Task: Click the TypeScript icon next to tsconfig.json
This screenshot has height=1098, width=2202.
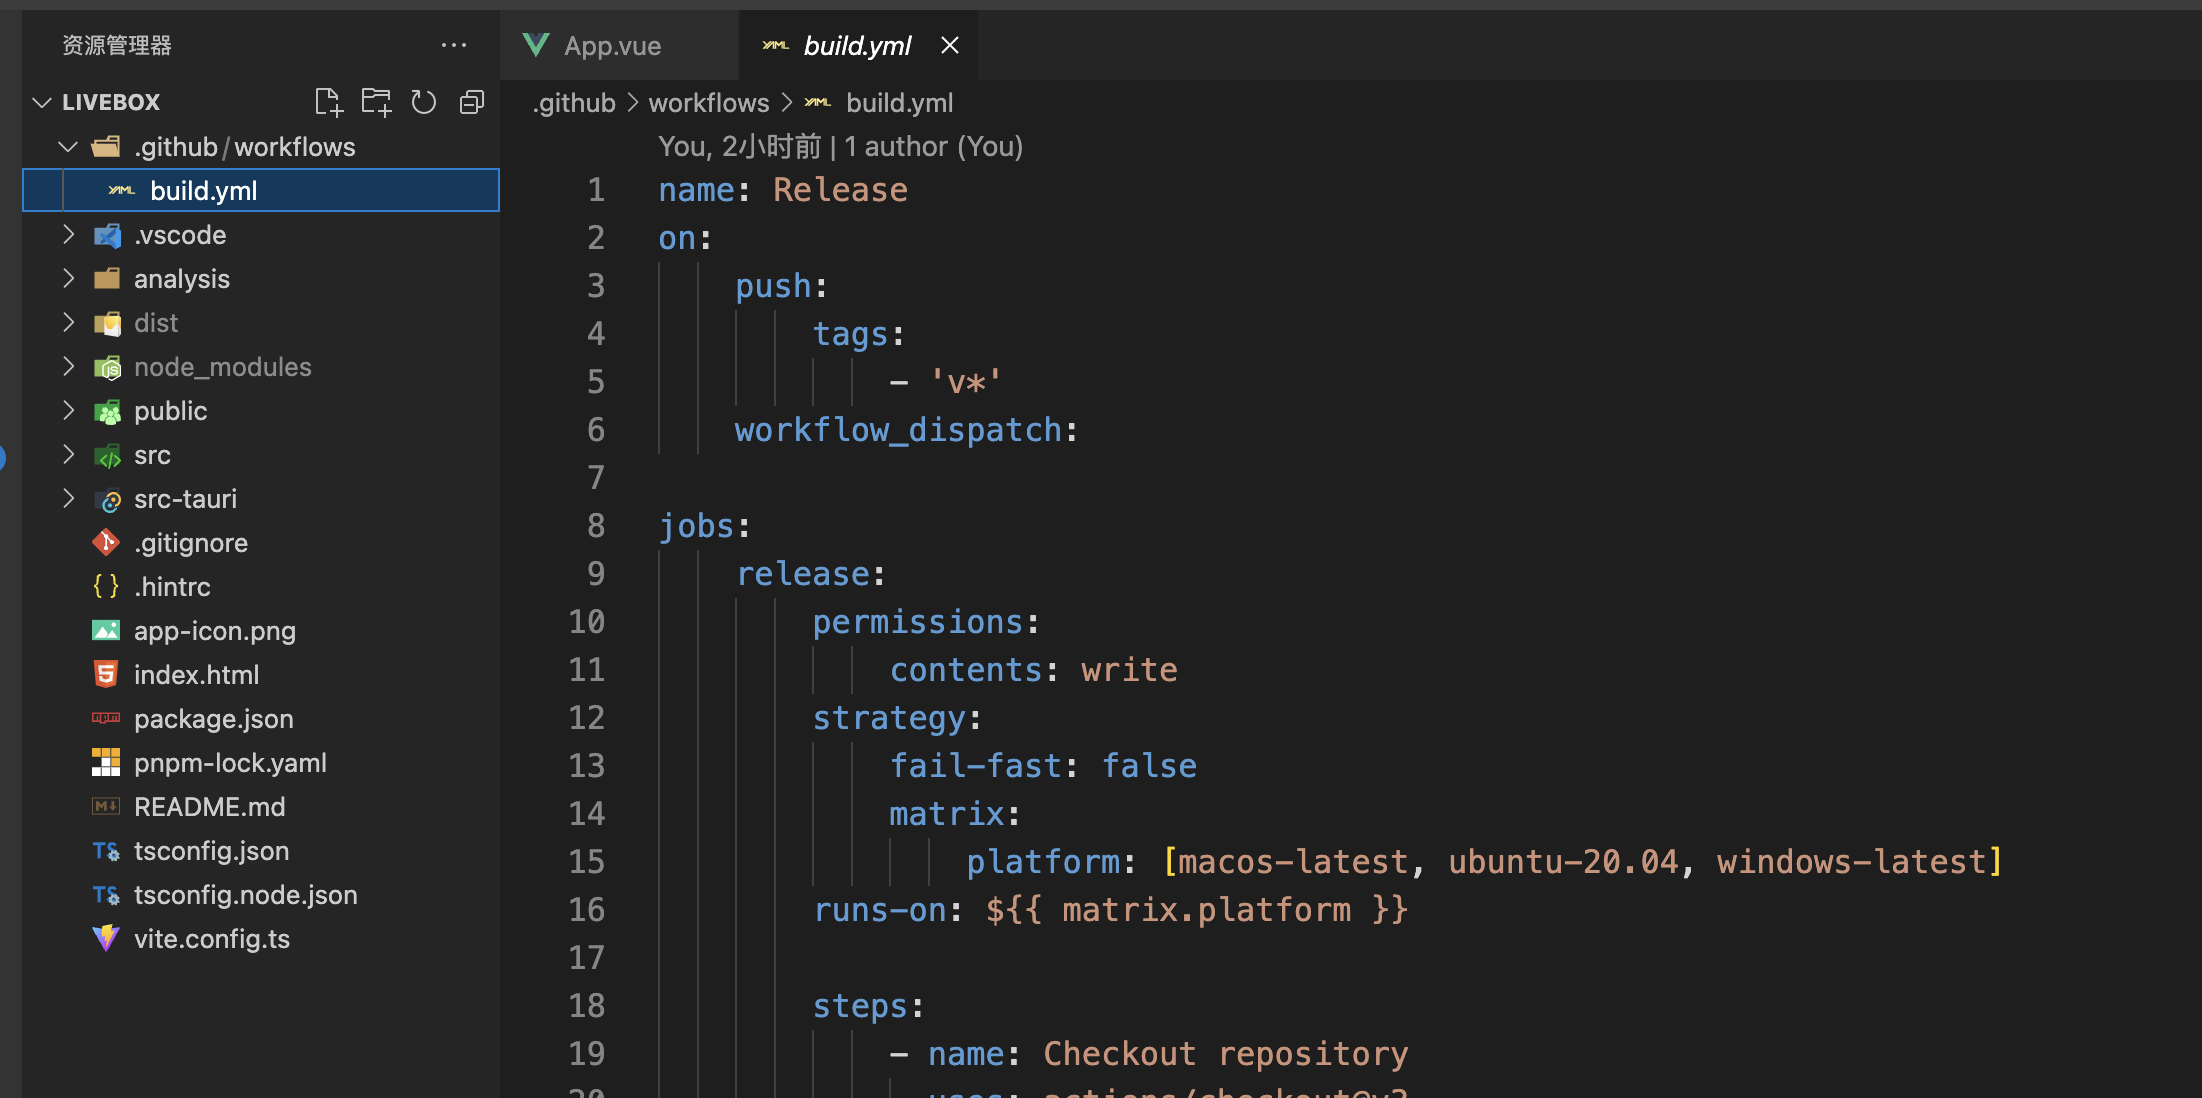Action: 106,850
